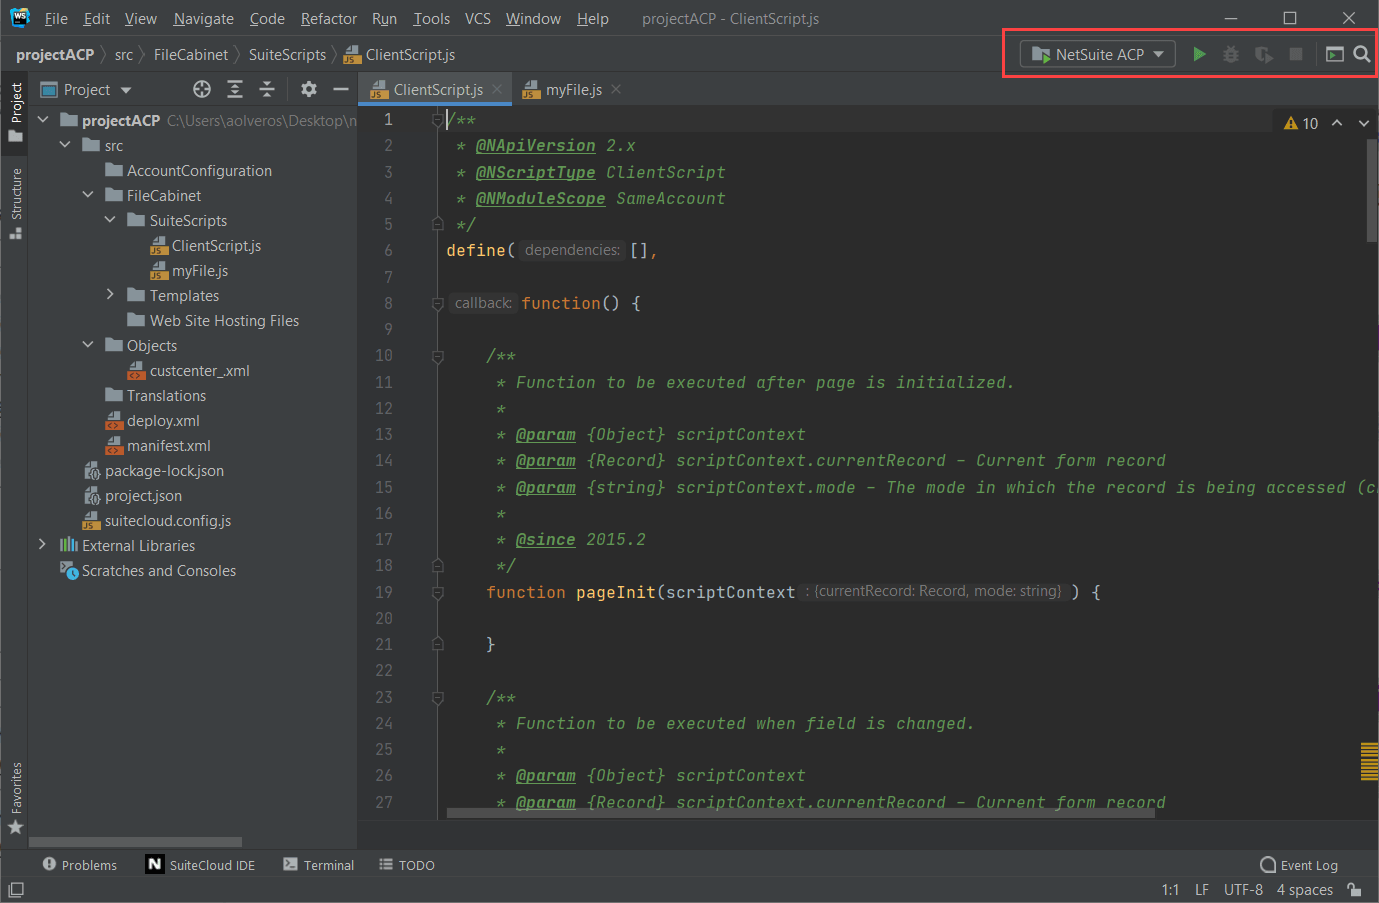Expand the Templates folder

click(110, 295)
